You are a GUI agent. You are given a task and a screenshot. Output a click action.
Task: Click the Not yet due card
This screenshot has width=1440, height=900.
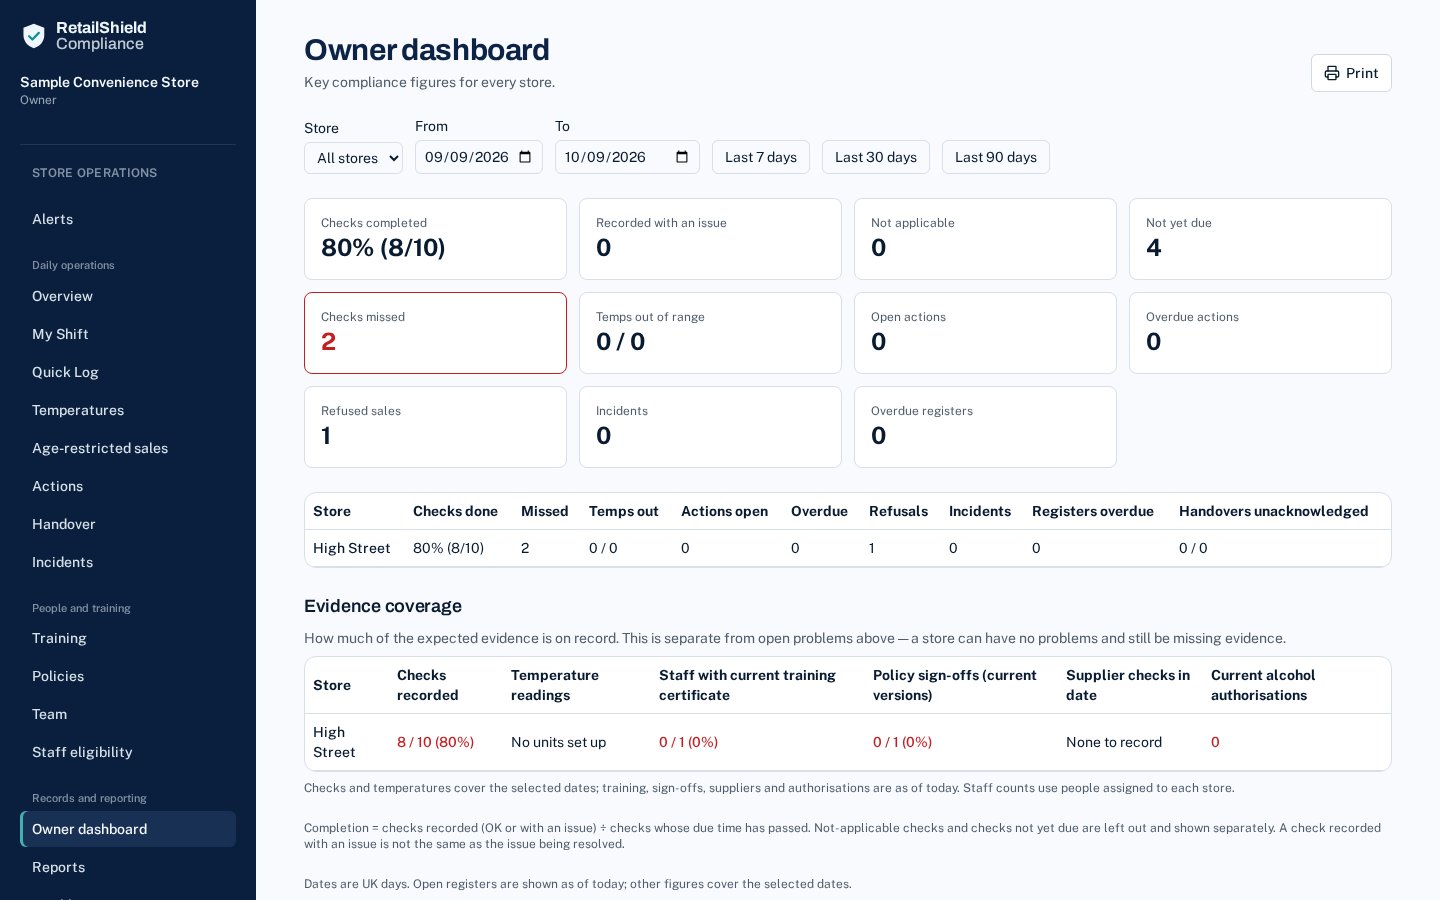pos(1260,239)
